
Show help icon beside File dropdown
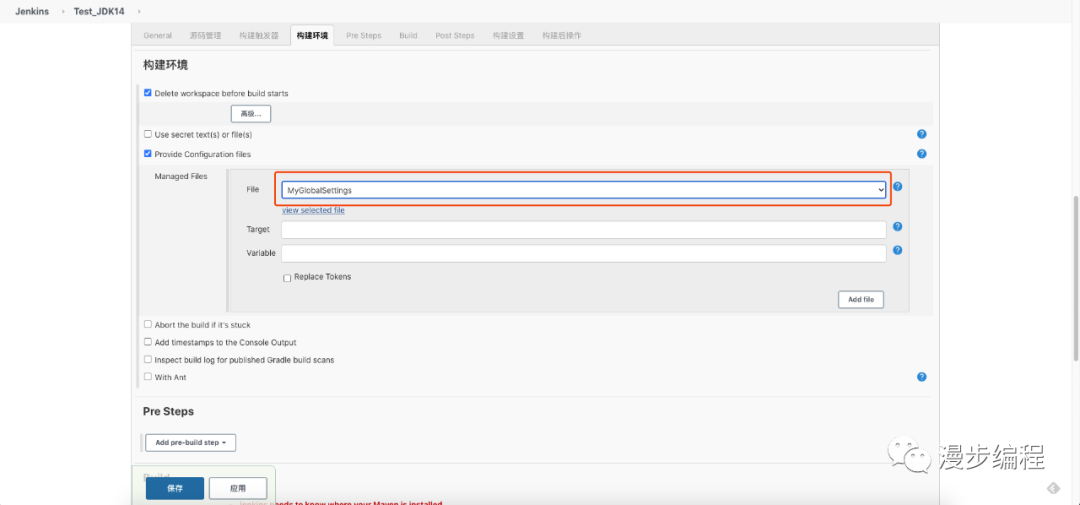pyautogui.click(x=897, y=187)
